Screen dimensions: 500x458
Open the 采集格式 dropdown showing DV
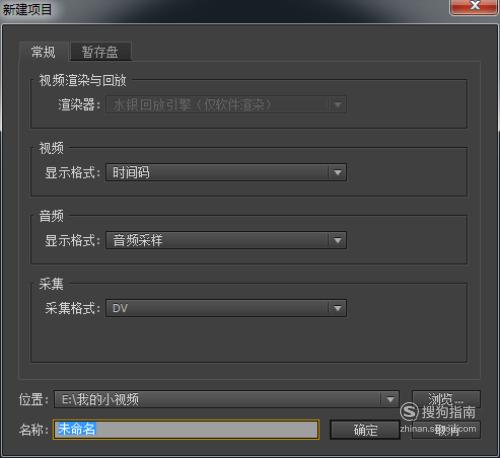click(226, 308)
